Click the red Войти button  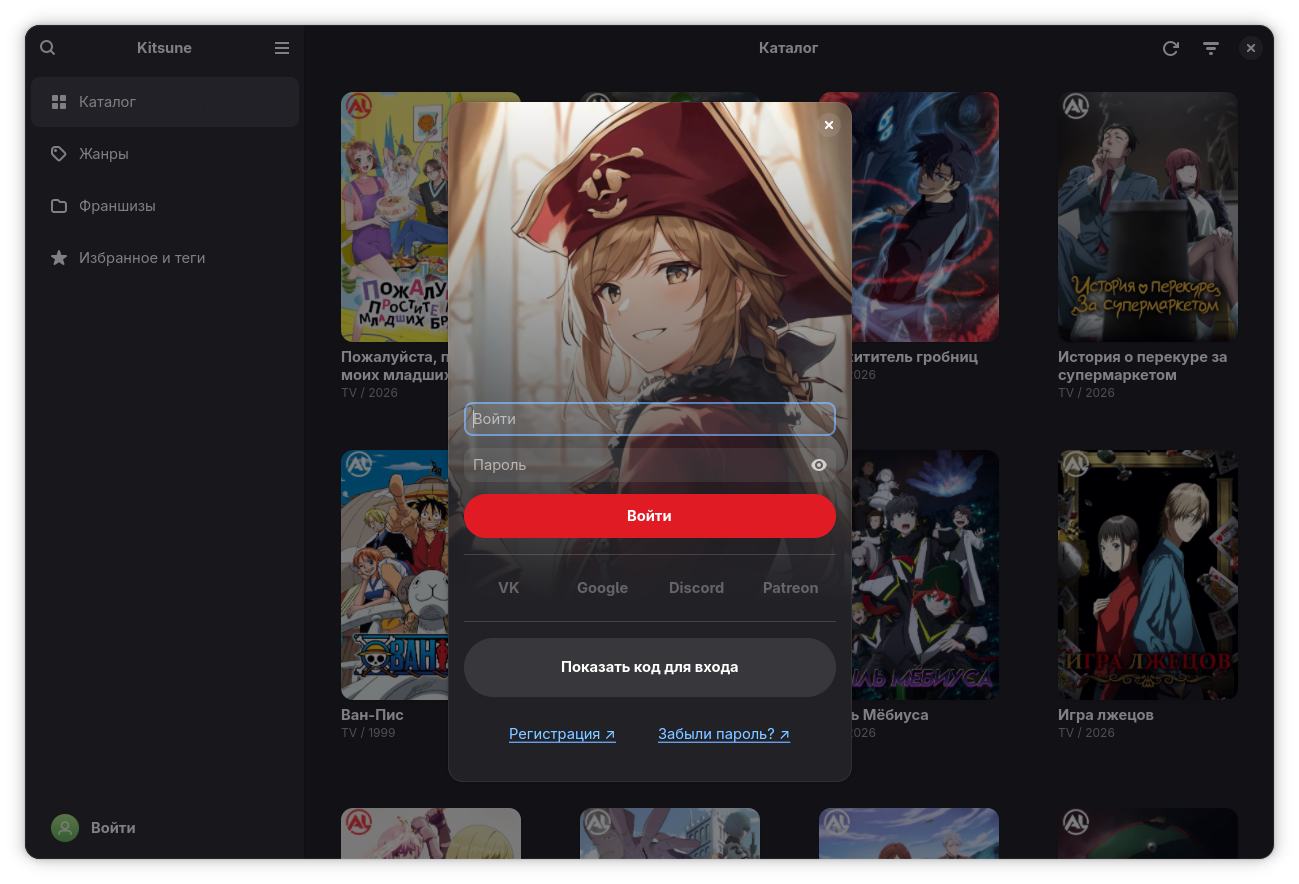[x=650, y=516]
